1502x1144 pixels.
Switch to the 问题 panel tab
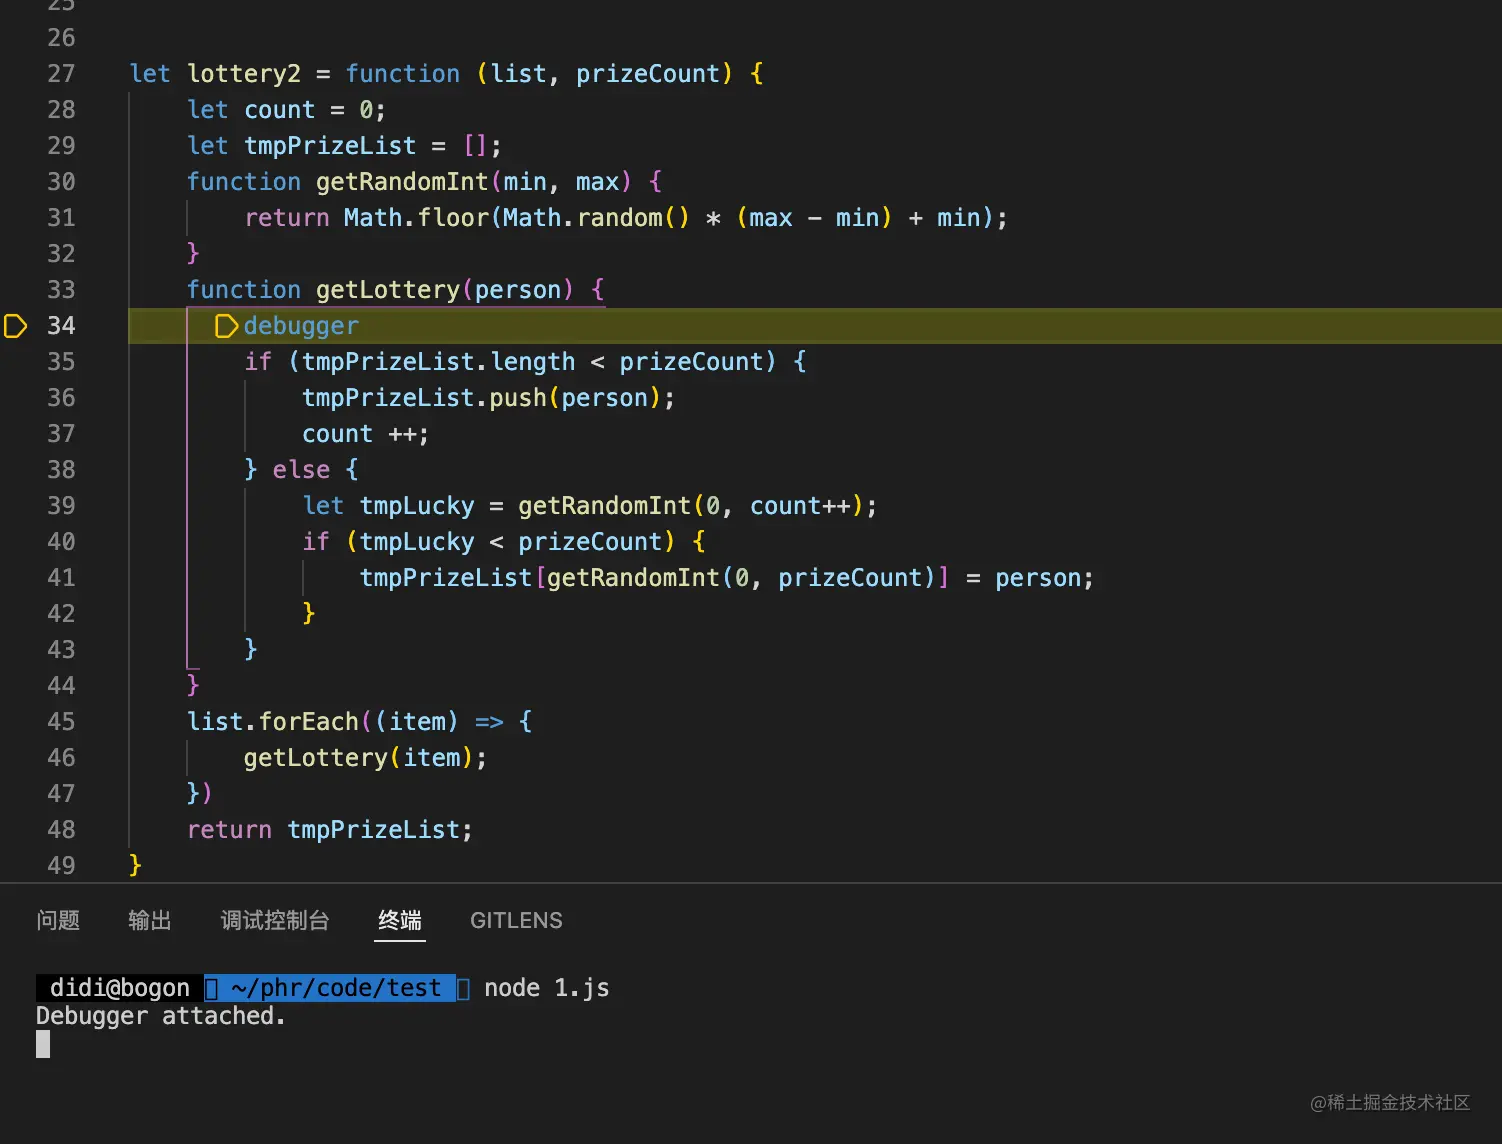pyautogui.click(x=58, y=920)
